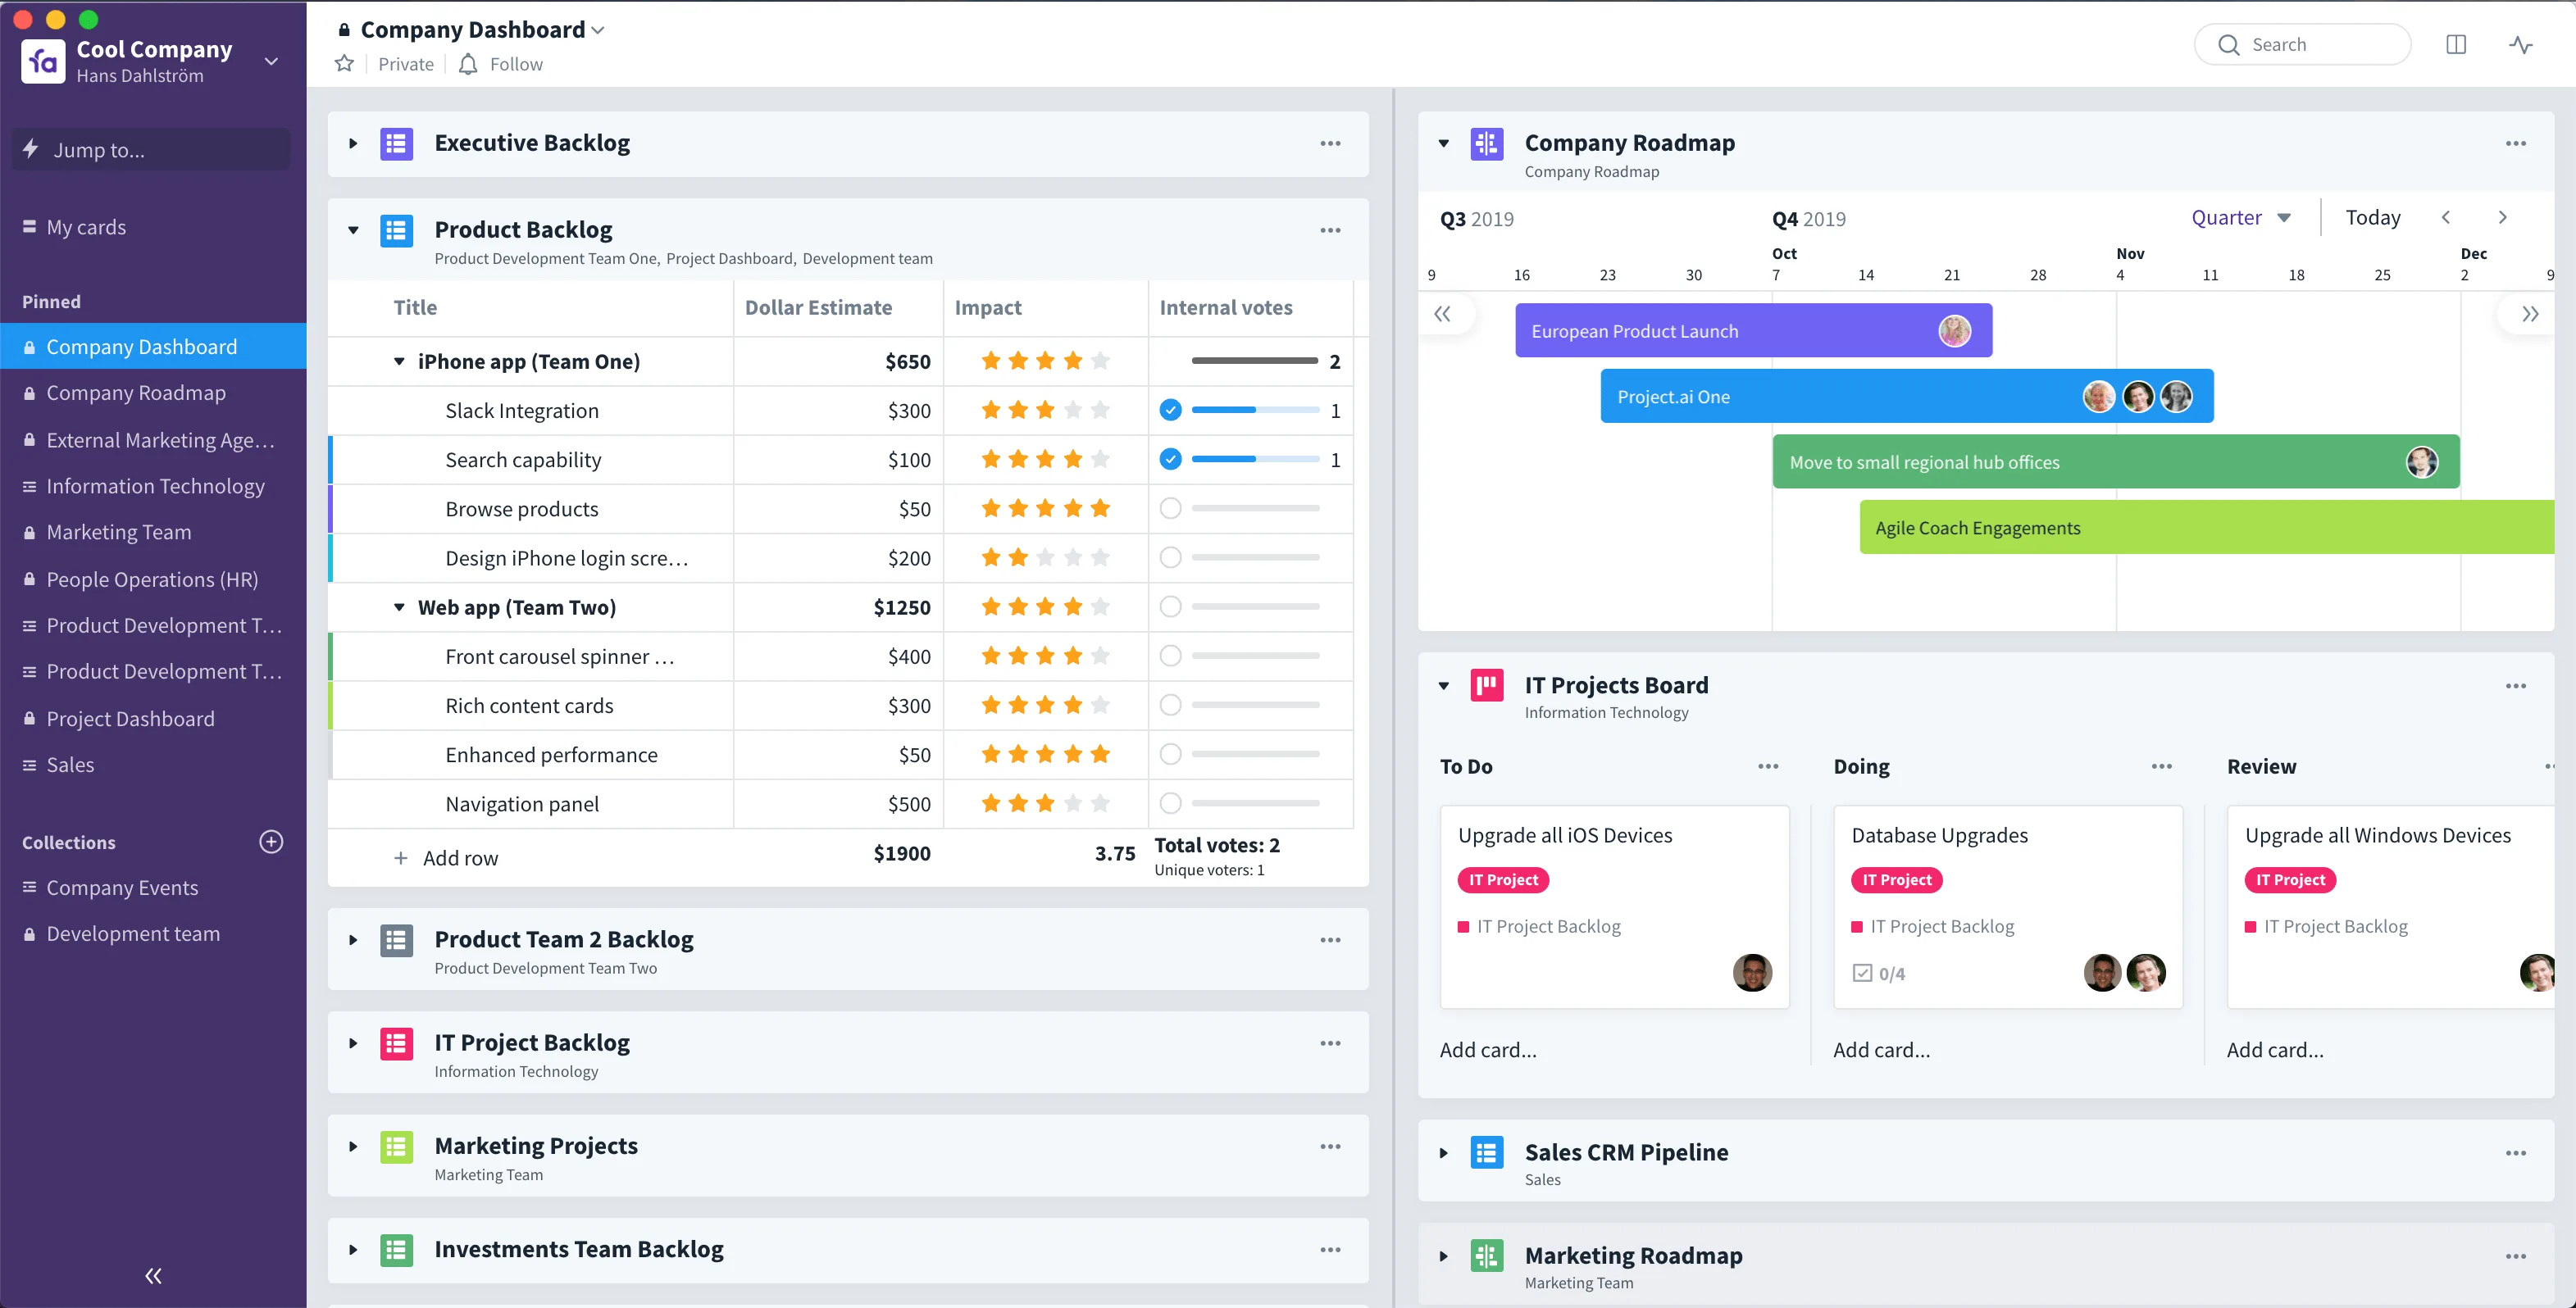Vote for Enhanced performance row
This screenshot has height=1308, width=2576.
pos(1170,754)
